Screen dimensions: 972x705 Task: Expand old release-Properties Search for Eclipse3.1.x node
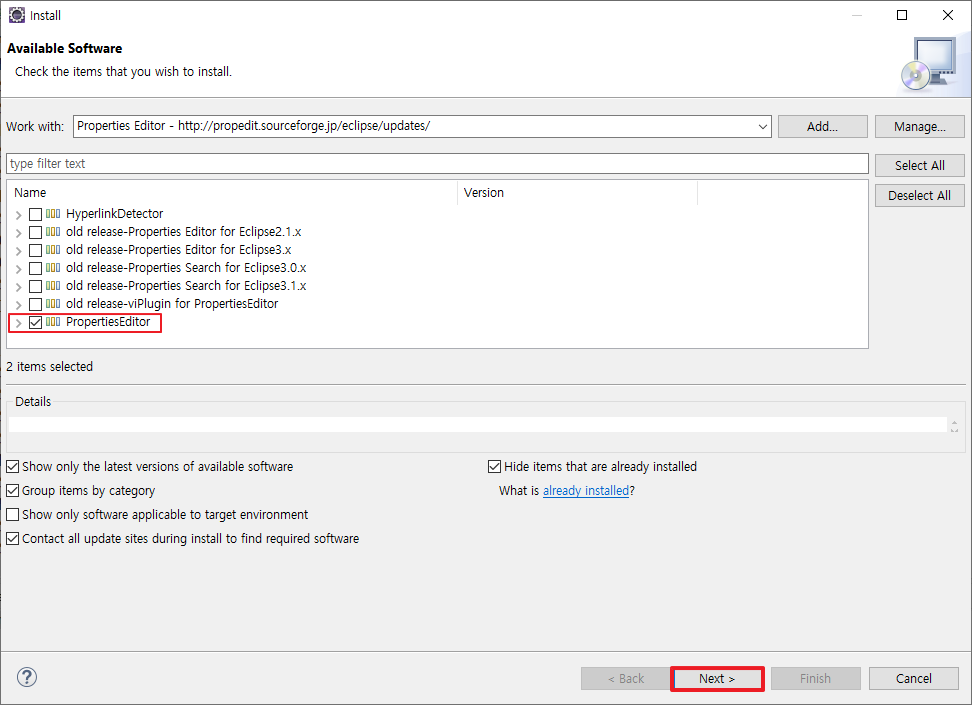(x=19, y=287)
